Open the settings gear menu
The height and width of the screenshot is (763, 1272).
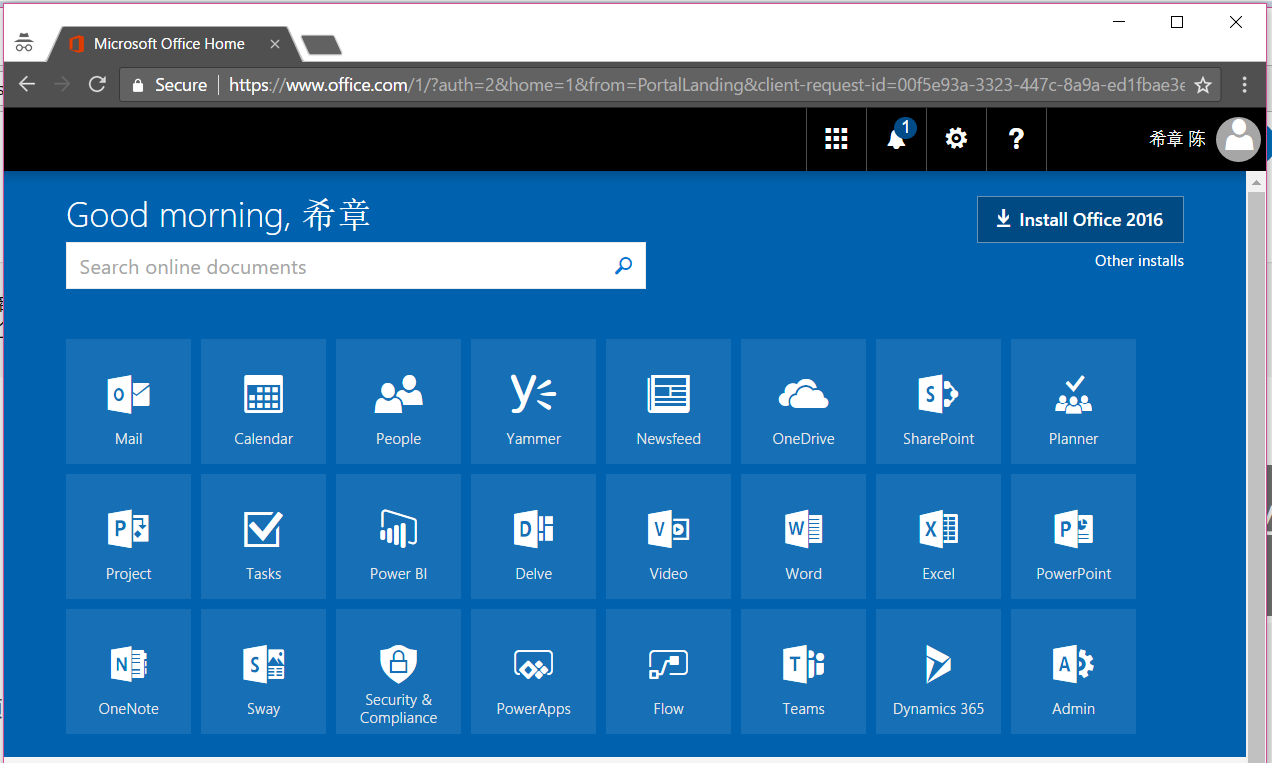click(956, 139)
